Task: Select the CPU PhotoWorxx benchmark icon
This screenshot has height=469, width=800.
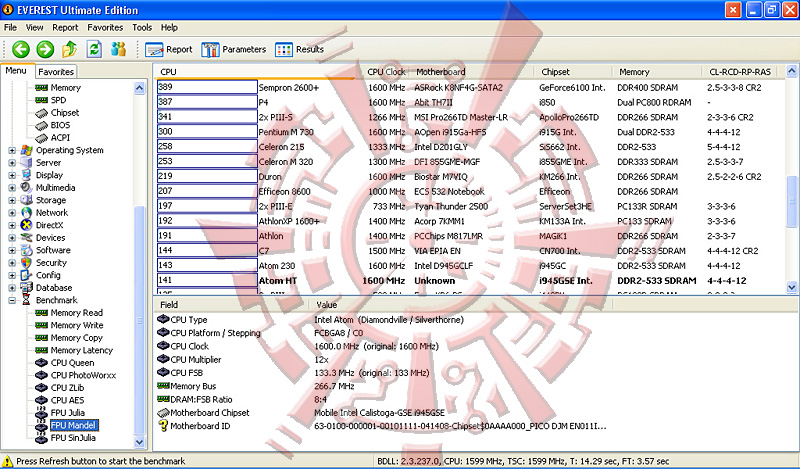Action: 41,376
